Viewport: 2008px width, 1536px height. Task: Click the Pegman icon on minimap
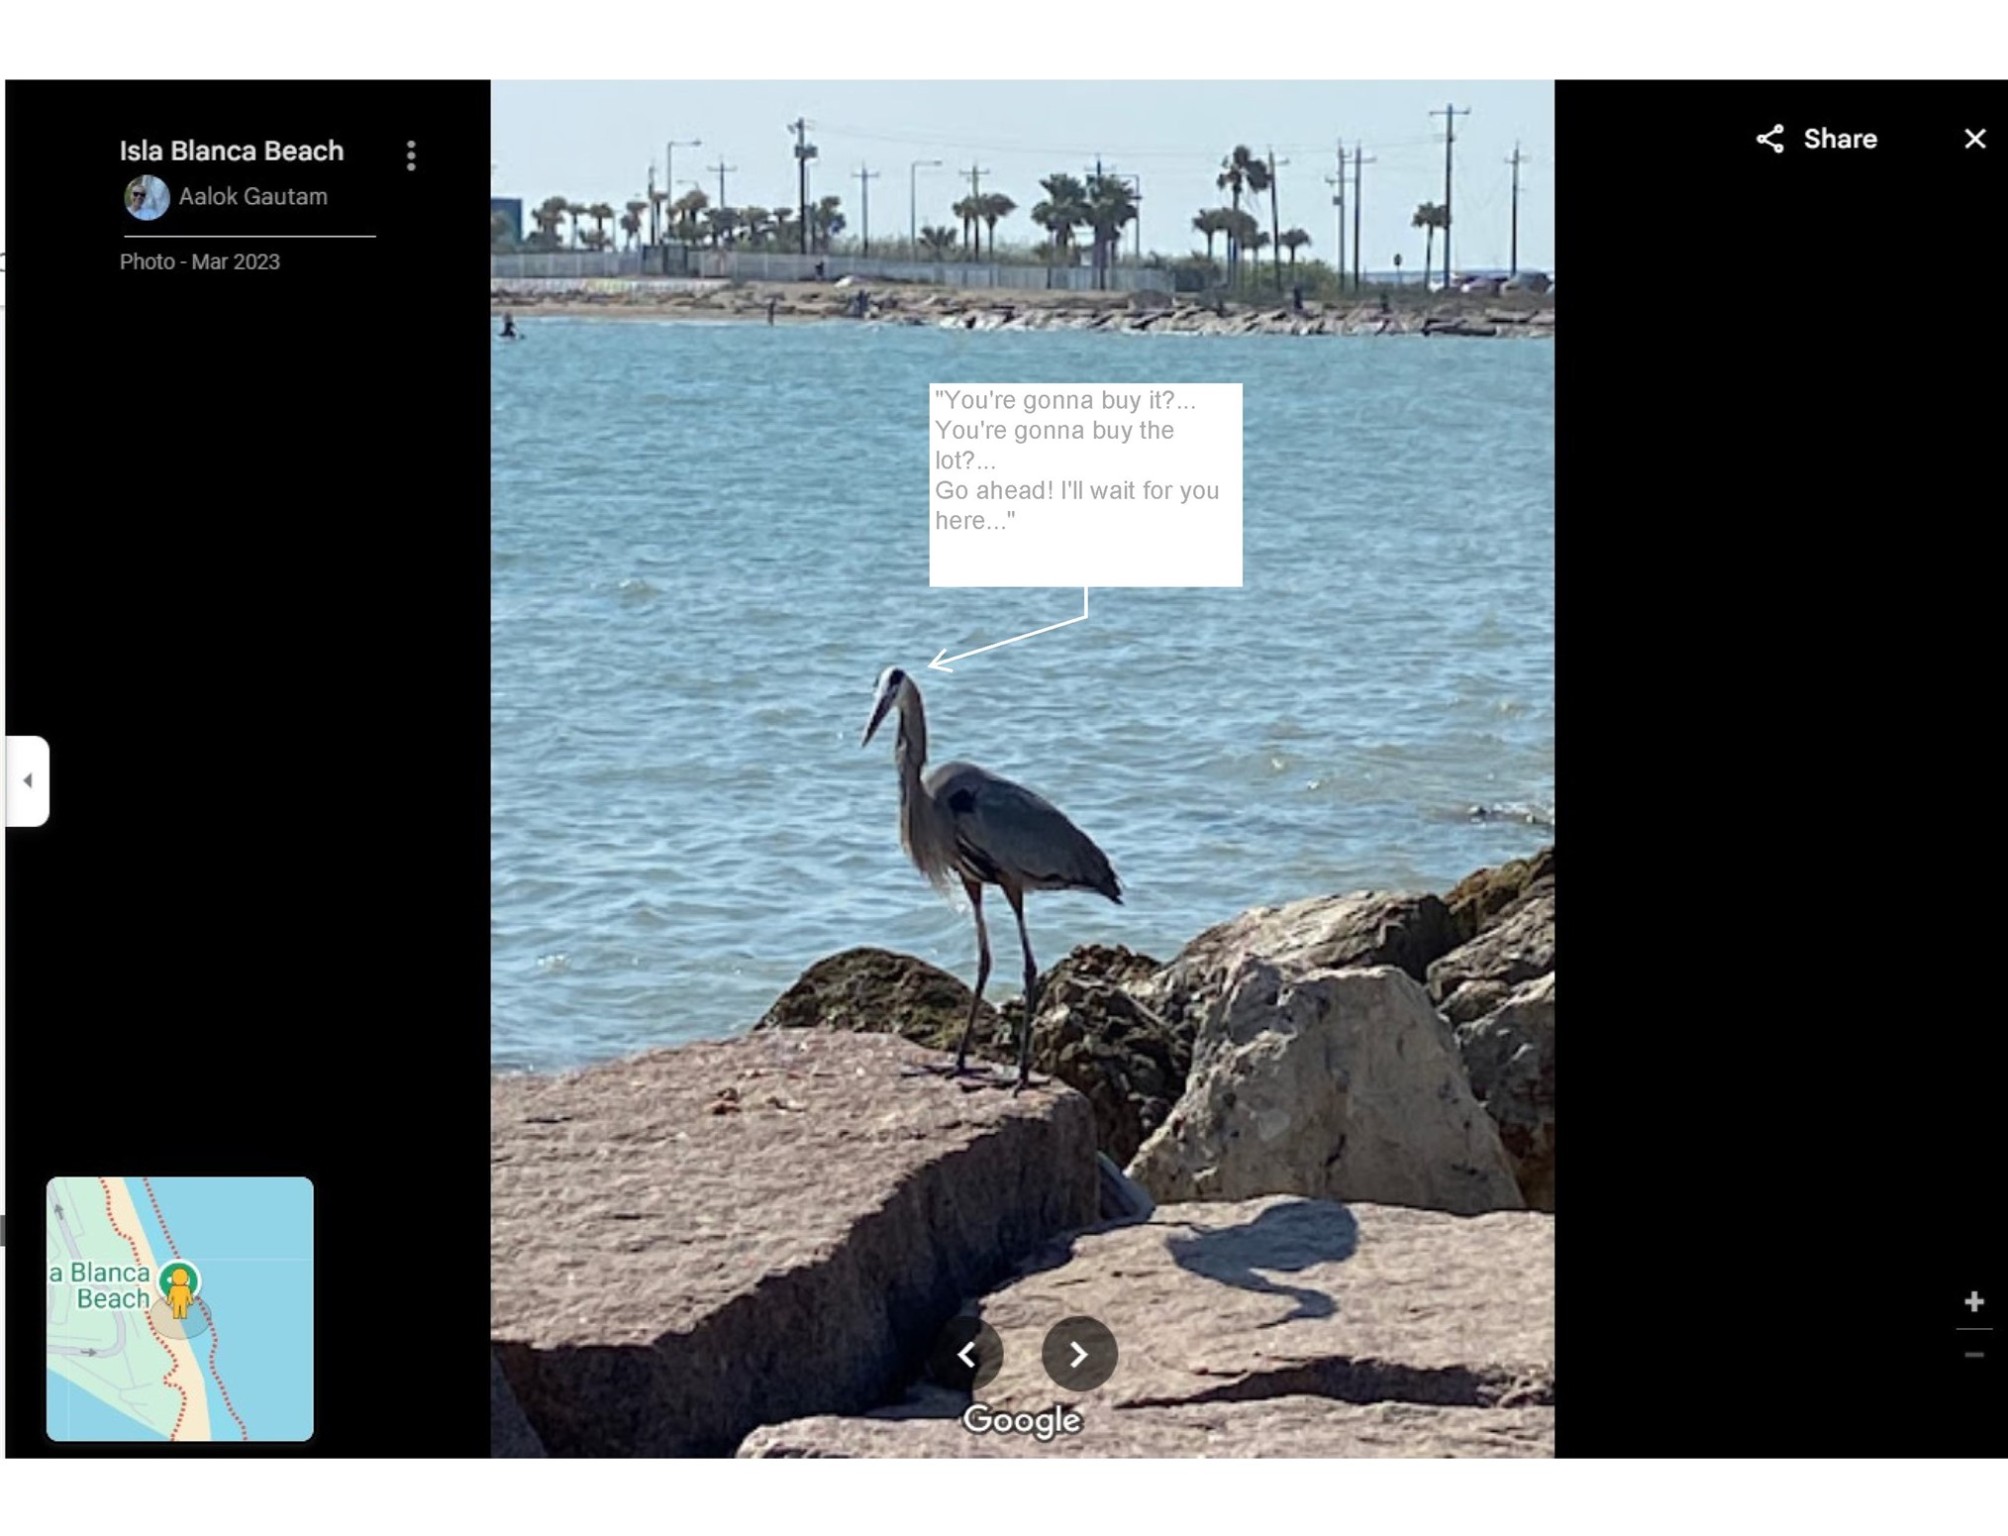tap(180, 1290)
